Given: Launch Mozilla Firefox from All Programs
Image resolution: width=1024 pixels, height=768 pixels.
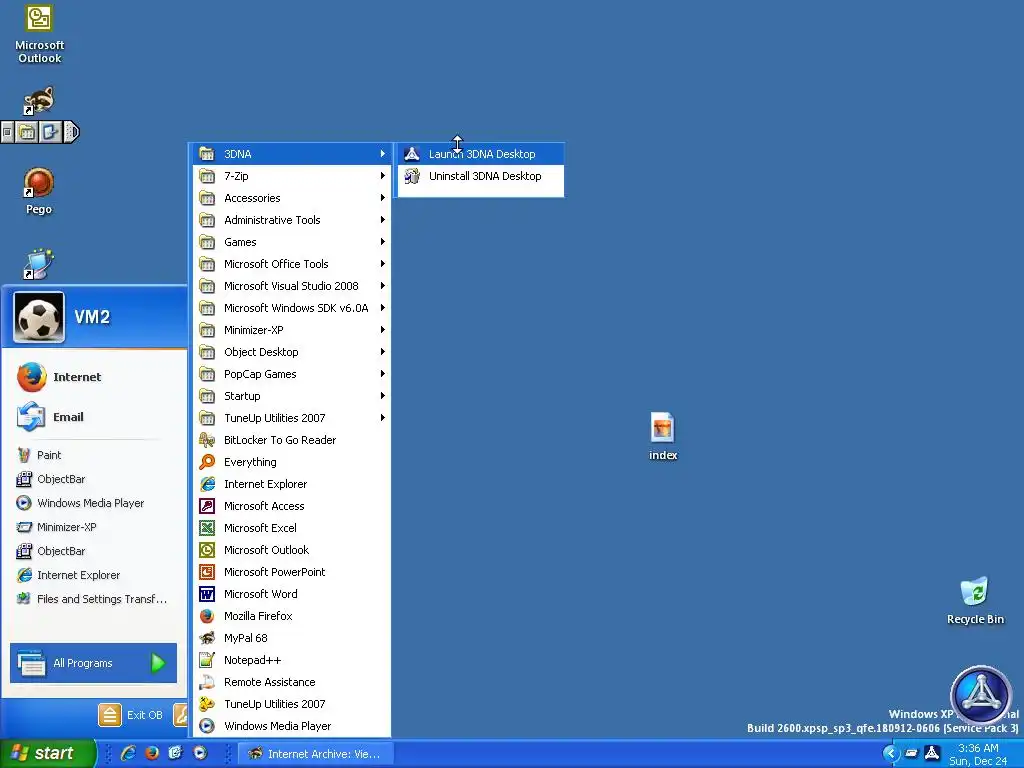Looking at the screenshot, I should tap(292, 616).
